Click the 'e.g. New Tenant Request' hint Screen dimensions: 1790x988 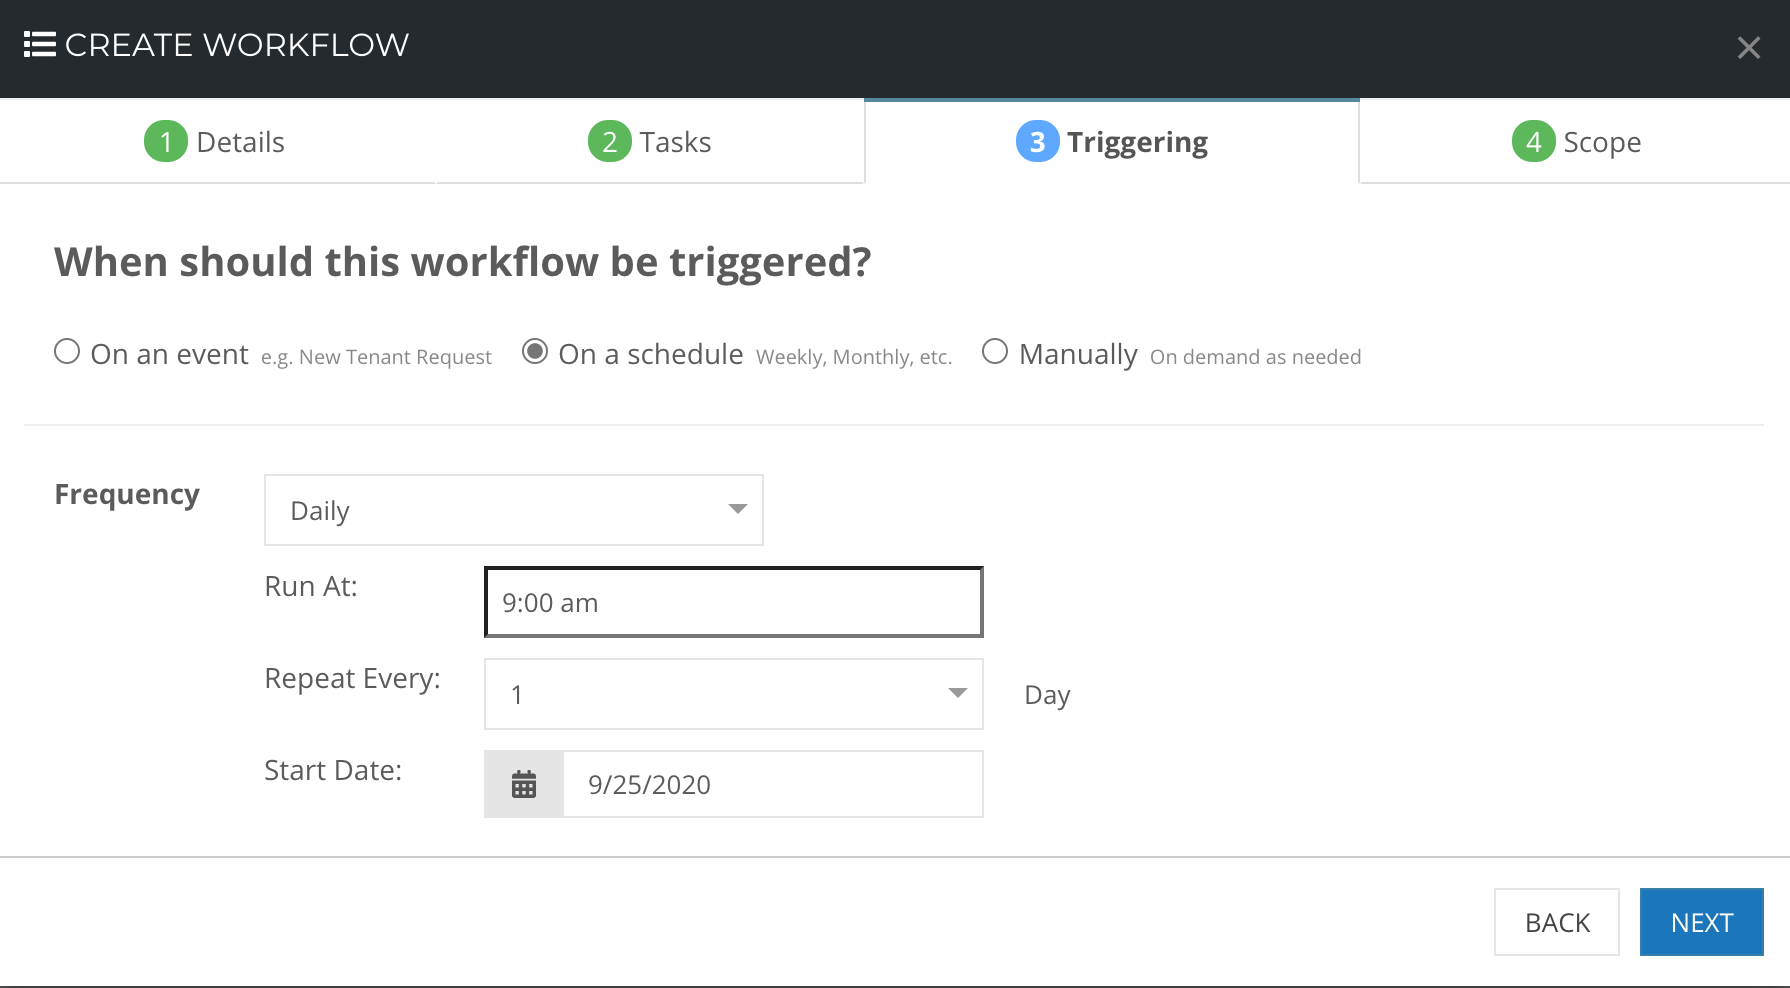[x=376, y=357]
